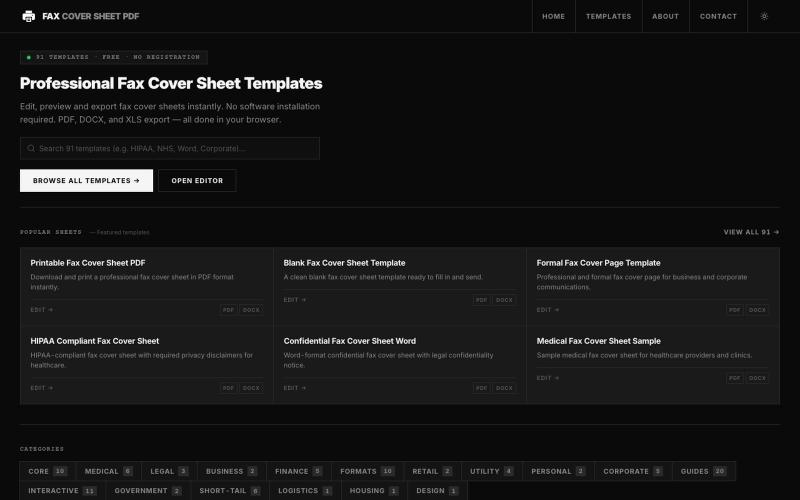Choose DOCX badge on Blank Fax Cover Sheet Template
Screen dimensions: 800x500
coord(504,300)
